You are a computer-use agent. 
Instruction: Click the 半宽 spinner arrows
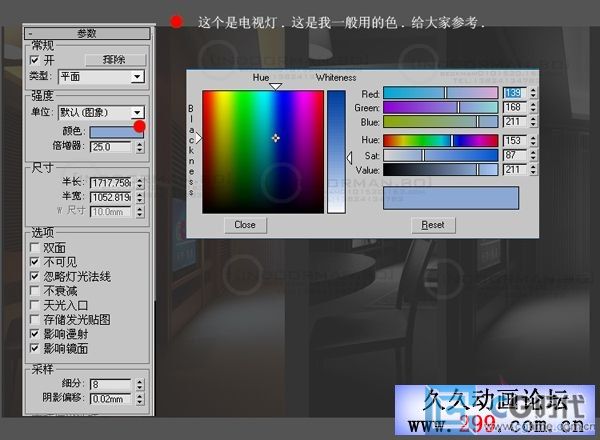(140, 197)
